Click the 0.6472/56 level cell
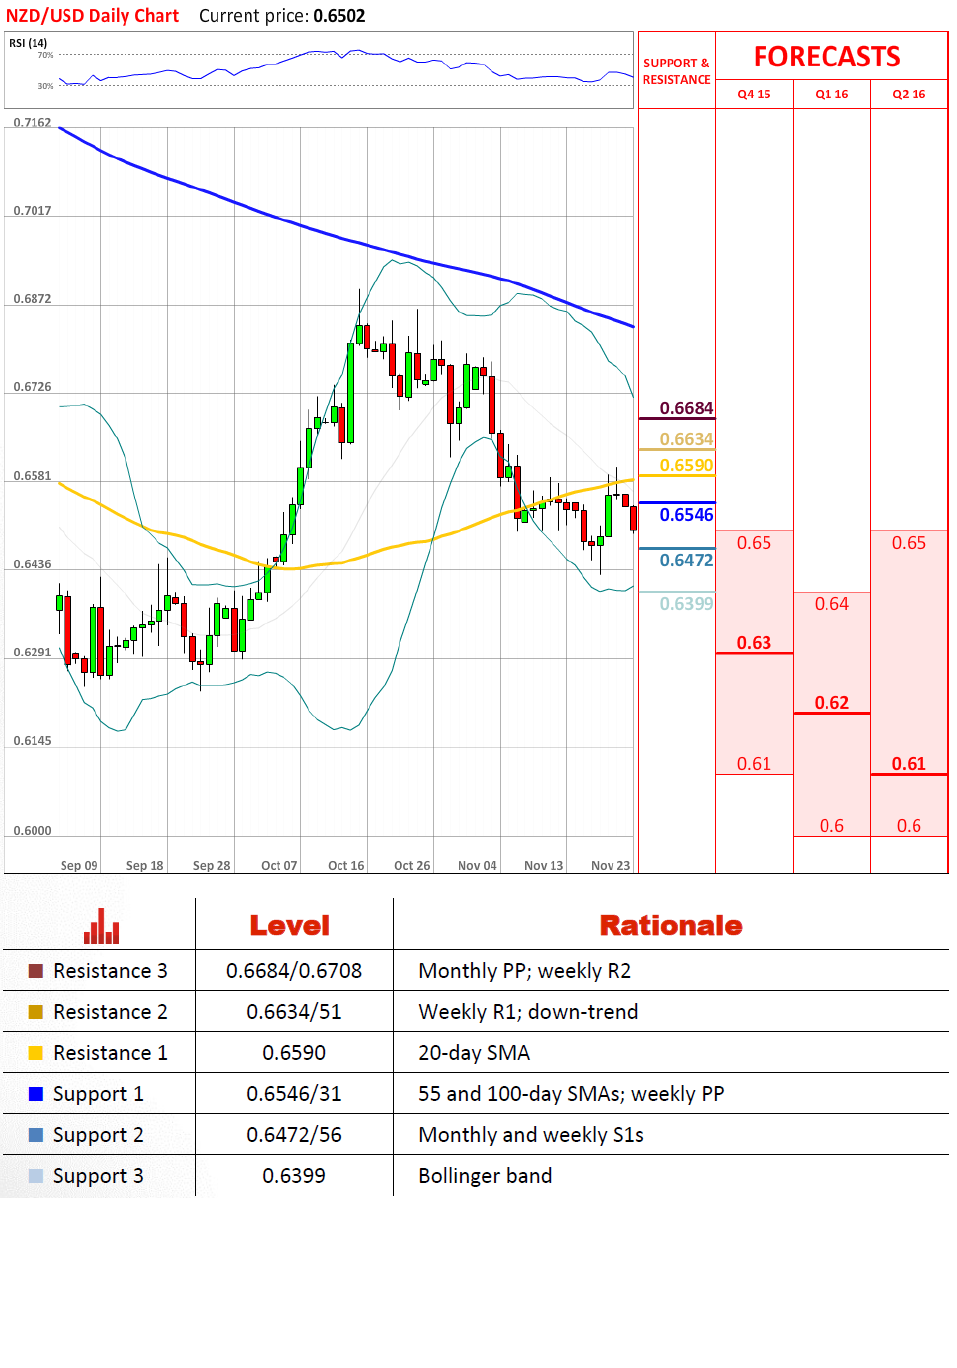Screen dimensions: 957x1368 (294, 1135)
